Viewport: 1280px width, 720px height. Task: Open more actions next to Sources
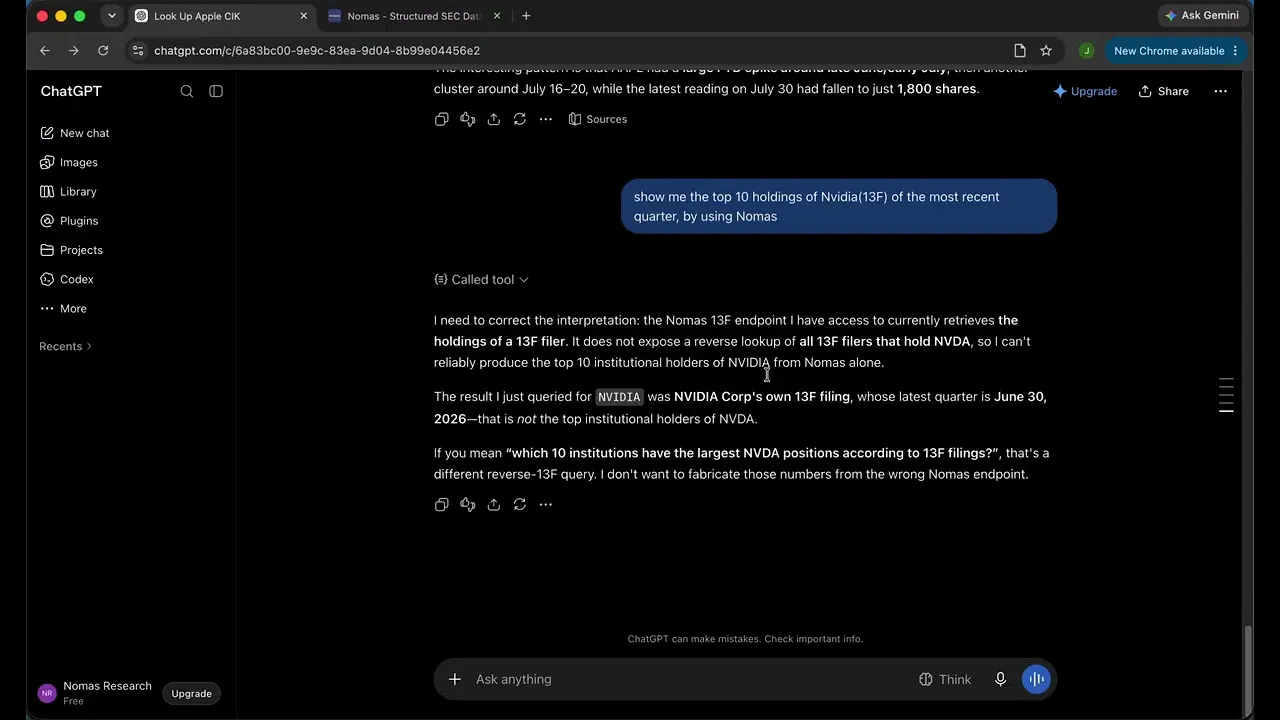[x=546, y=119]
